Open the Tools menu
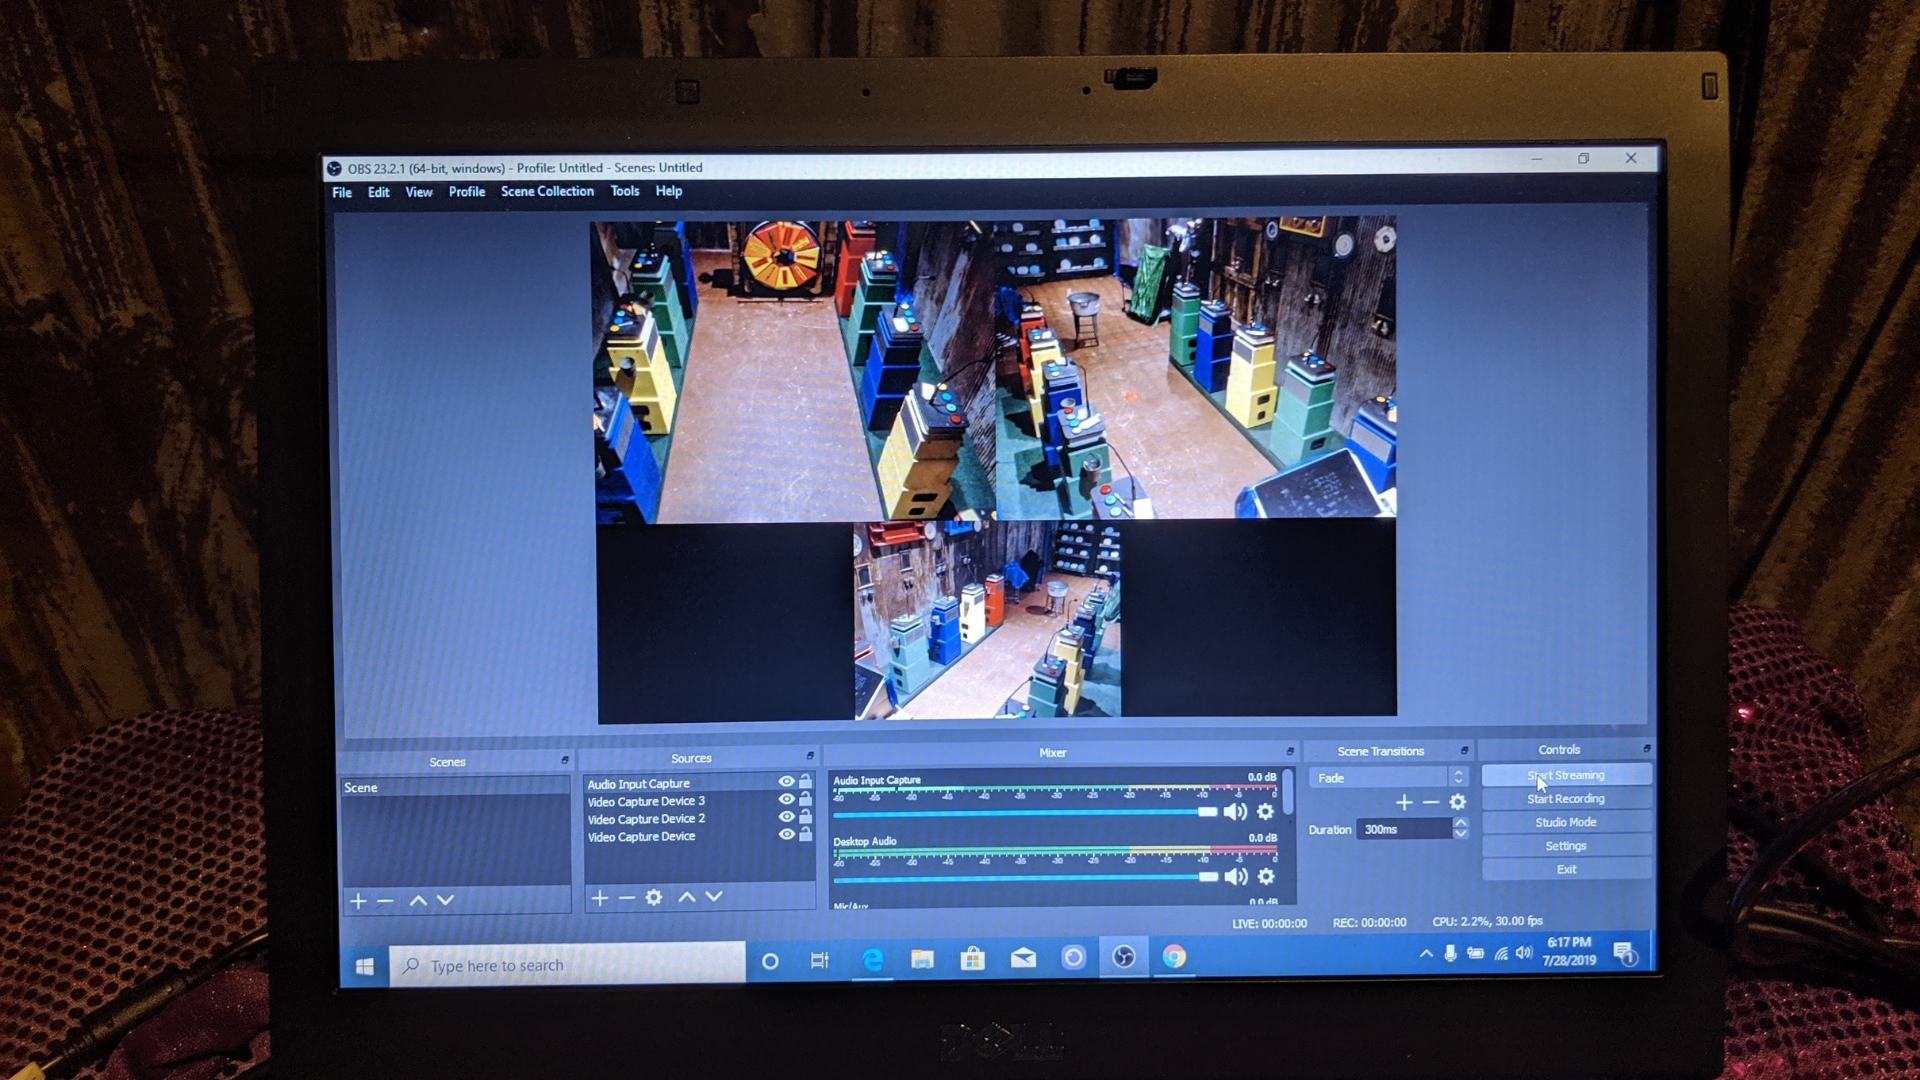 point(624,191)
